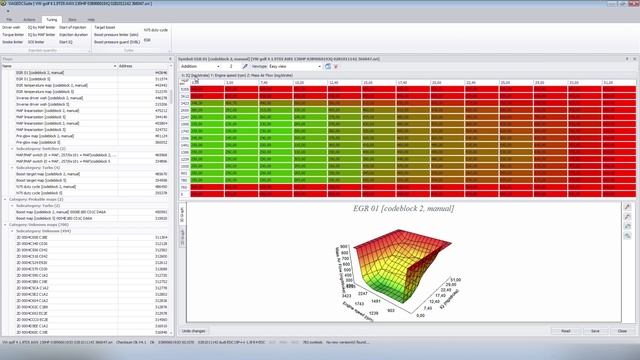
Task: Click Injection duration in the ribbon
Action: pyautogui.click(x=73, y=35)
